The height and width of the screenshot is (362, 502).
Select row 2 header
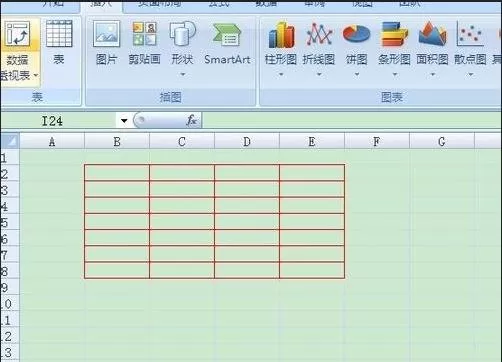pos(9,173)
